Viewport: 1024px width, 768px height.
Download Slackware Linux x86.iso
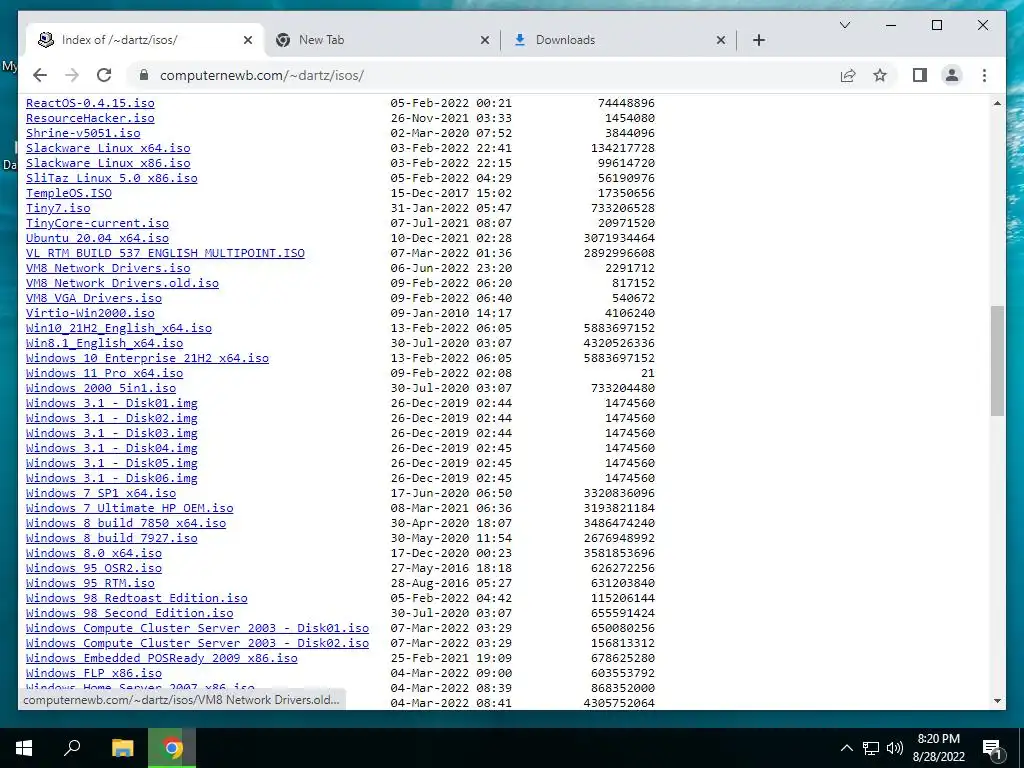tap(108, 163)
